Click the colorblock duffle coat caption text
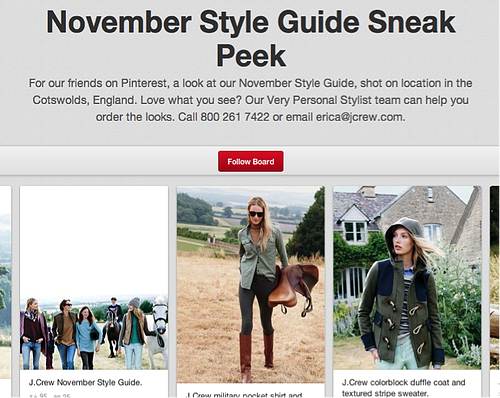 (x=403, y=388)
